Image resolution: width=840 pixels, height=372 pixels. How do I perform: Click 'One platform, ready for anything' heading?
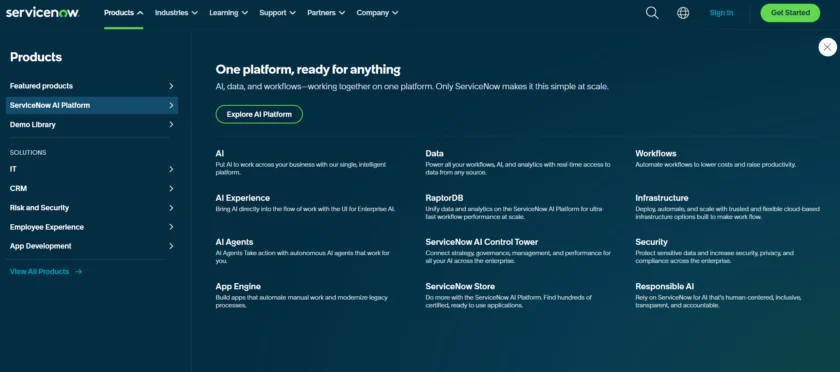[x=308, y=69]
